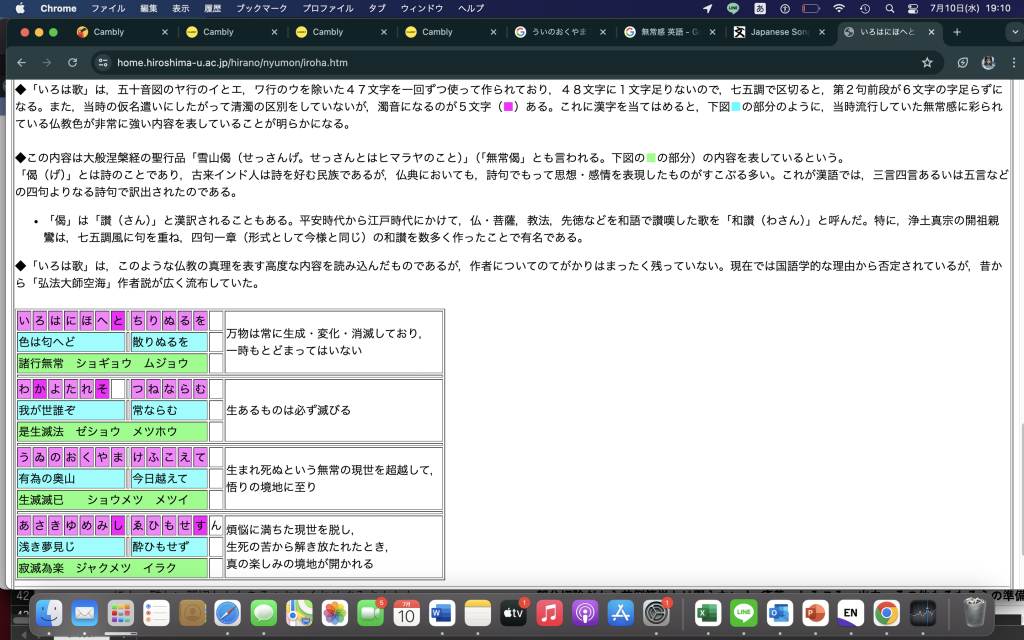
Task: Go back using the back arrow icon
Action: pos(21,62)
